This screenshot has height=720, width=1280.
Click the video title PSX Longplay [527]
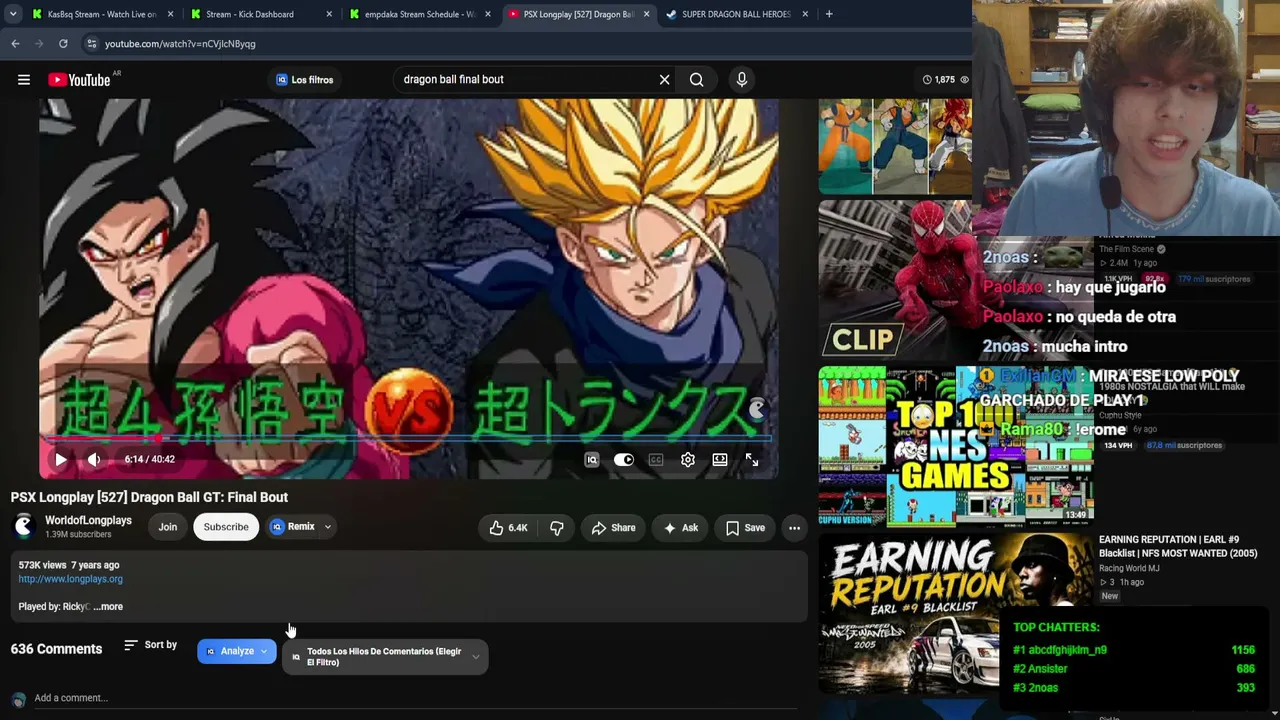pyautogui.click(x=149, y=497)
